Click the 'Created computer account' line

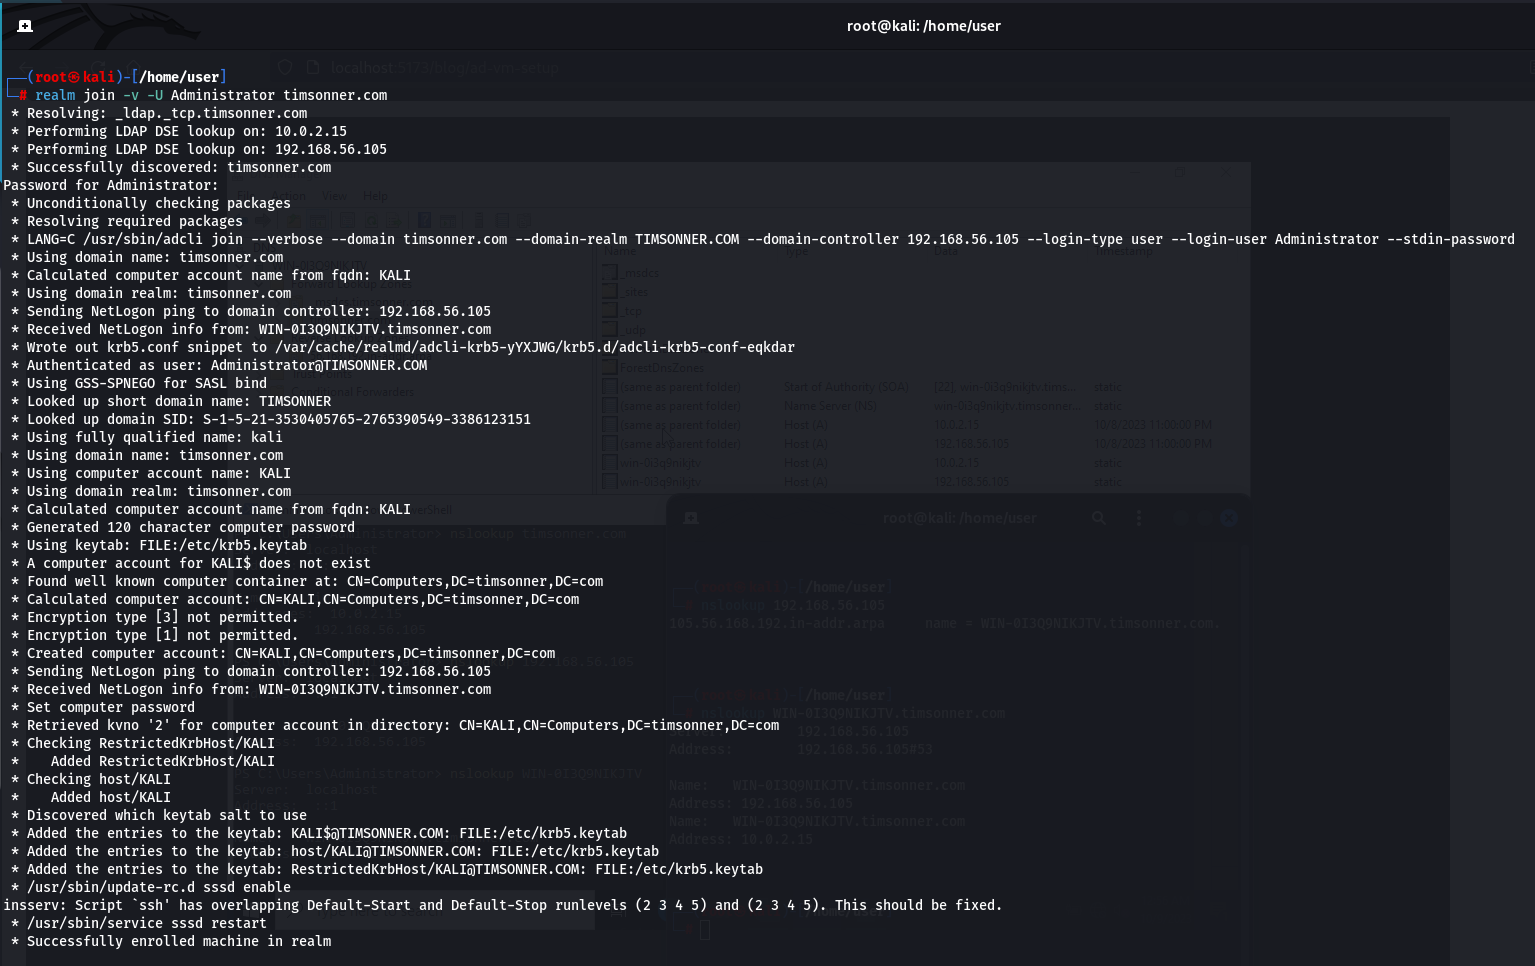[x=283, y=653]
